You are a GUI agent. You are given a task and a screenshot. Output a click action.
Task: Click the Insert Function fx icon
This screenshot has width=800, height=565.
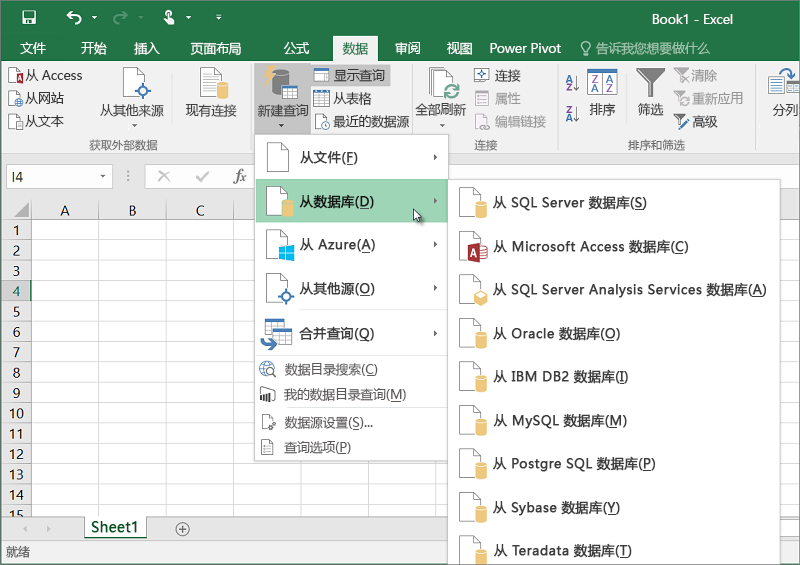[240, 177]
